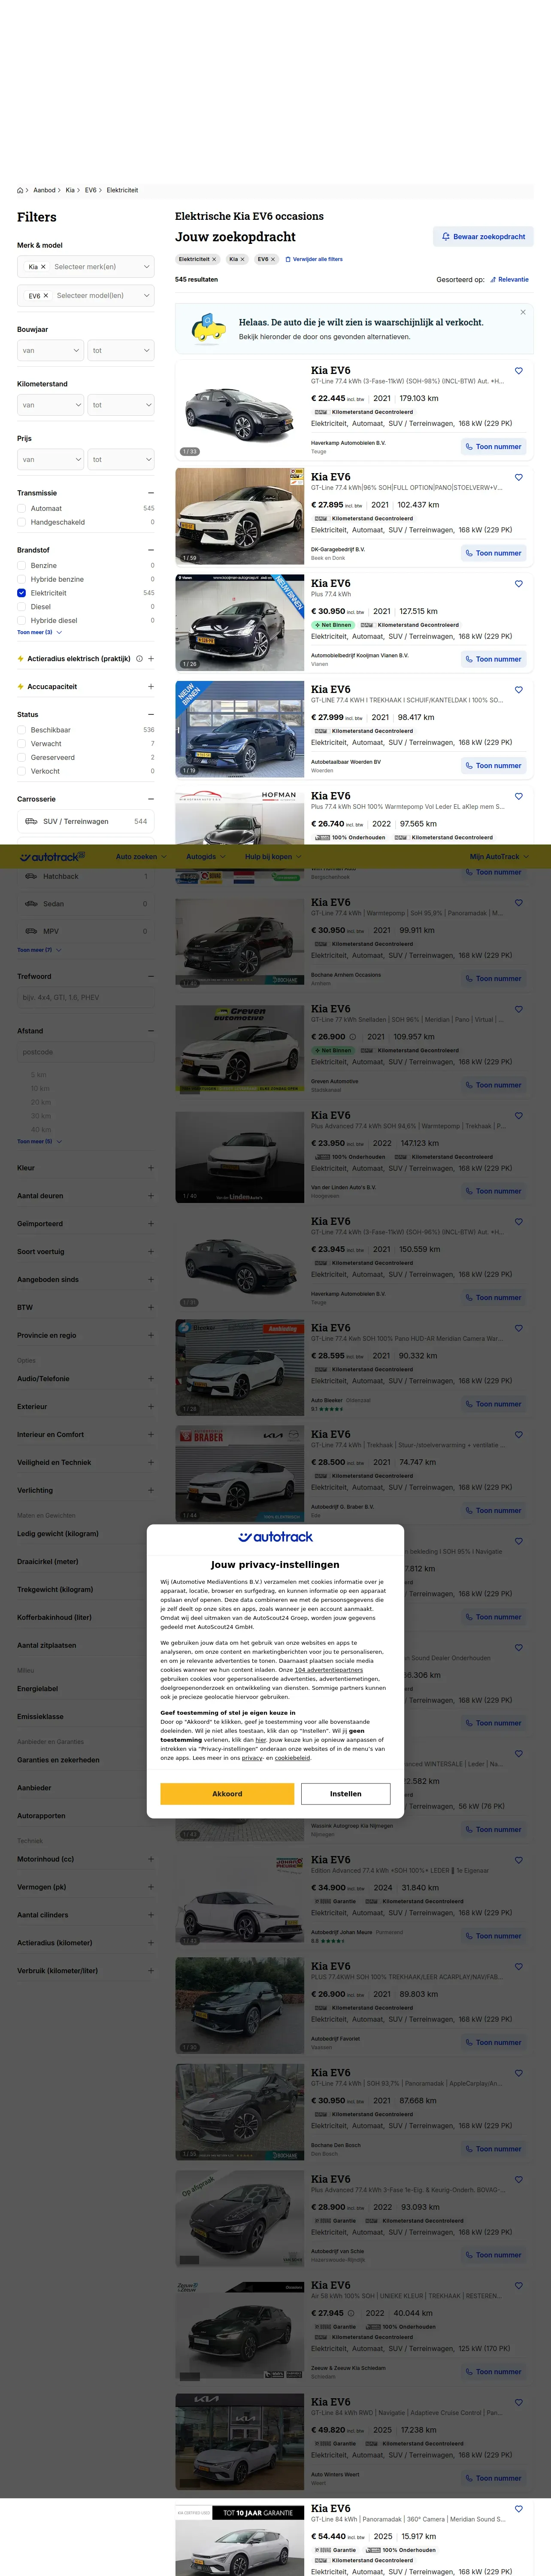Click the info icon beside Actieradius elektrisch
551x2576 pixels.
click(139, 658)
